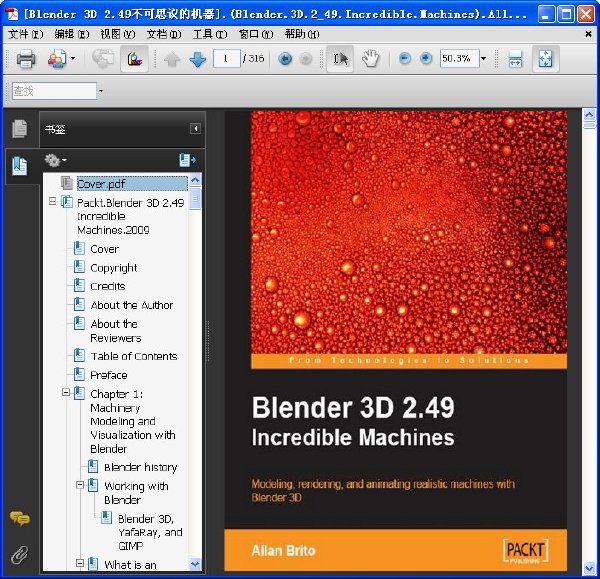
Task: Zoom out with the minus button
Action: [x=404, y=59]
